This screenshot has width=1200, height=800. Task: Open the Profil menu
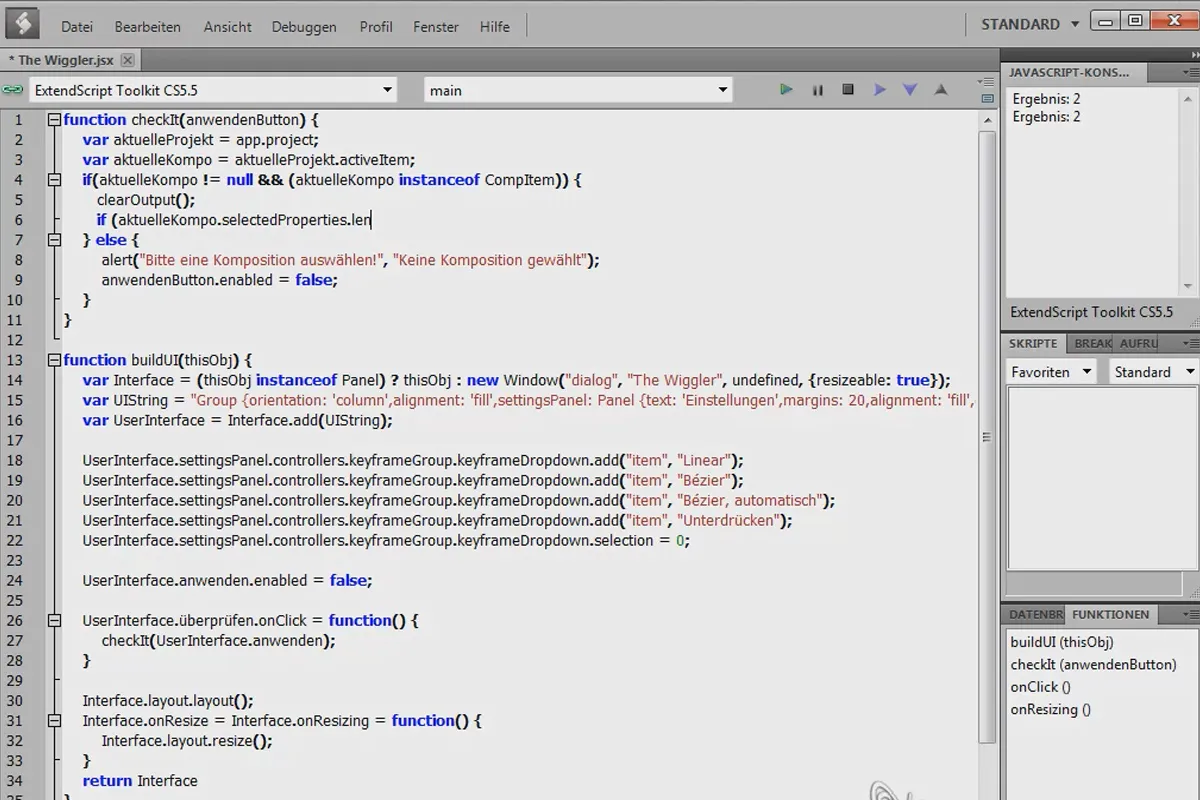click(376, 27)
